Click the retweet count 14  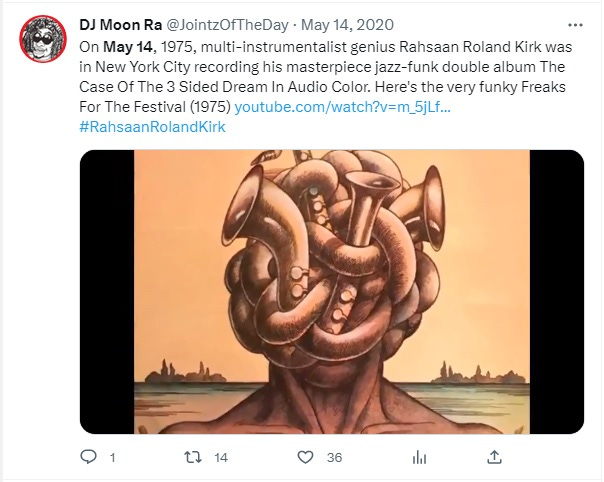(x=221, y=458)
